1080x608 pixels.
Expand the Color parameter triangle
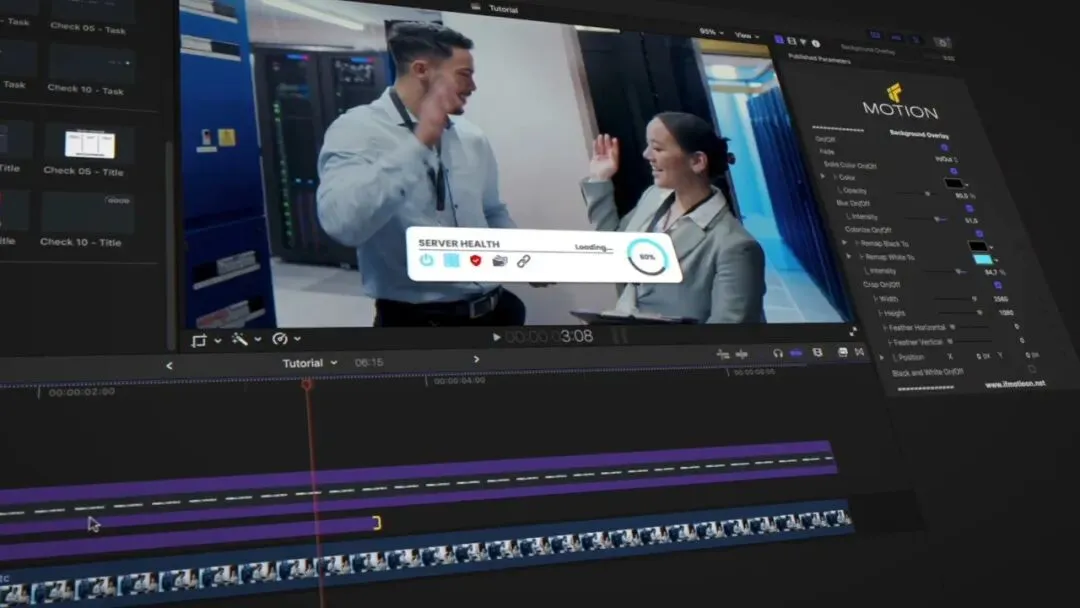tap(822, 177)
